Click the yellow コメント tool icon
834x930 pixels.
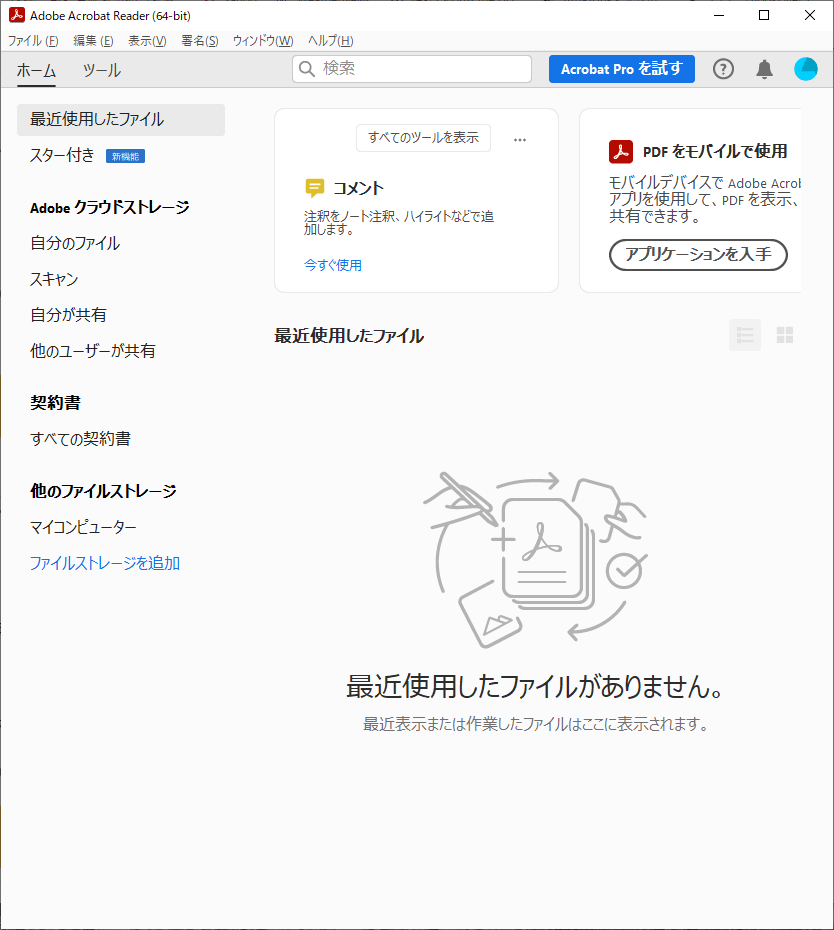314,188
